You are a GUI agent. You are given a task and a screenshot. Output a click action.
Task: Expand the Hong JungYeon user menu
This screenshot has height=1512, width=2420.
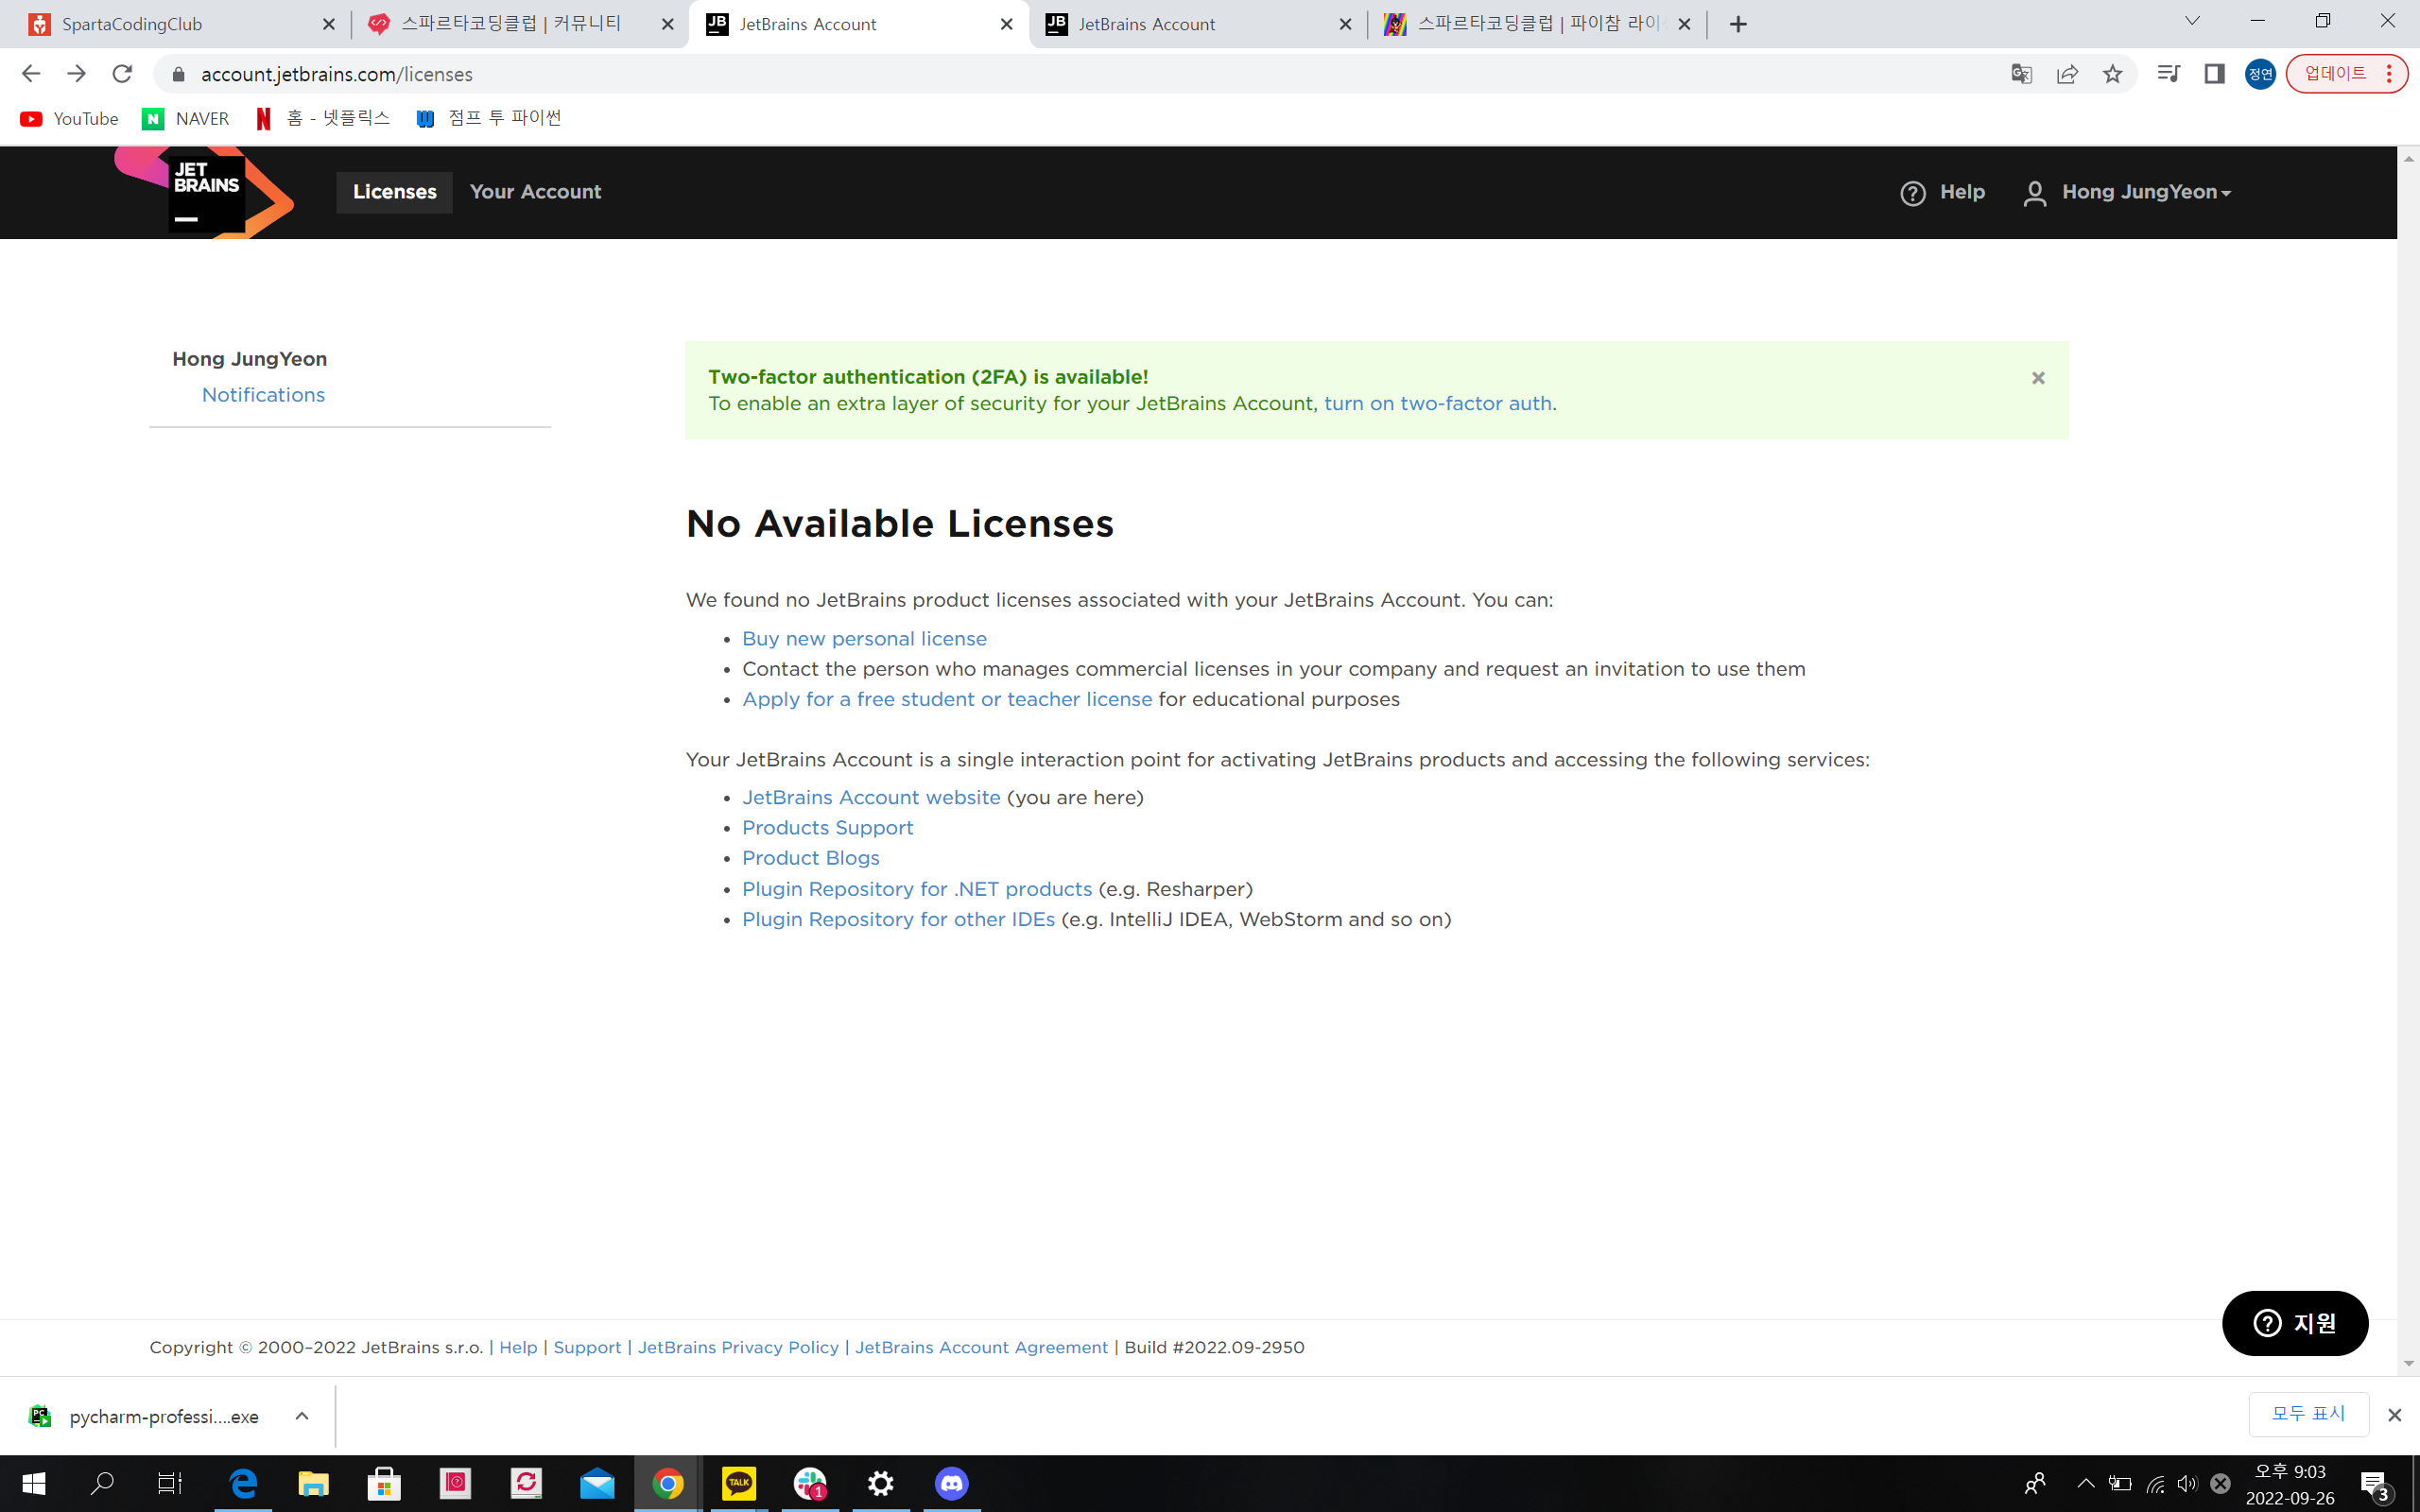pos(2128,193)
